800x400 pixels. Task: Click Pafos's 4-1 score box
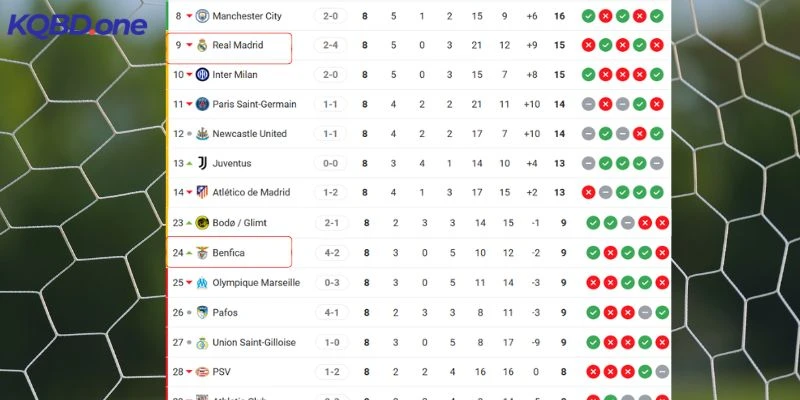(x=331, y=313)
